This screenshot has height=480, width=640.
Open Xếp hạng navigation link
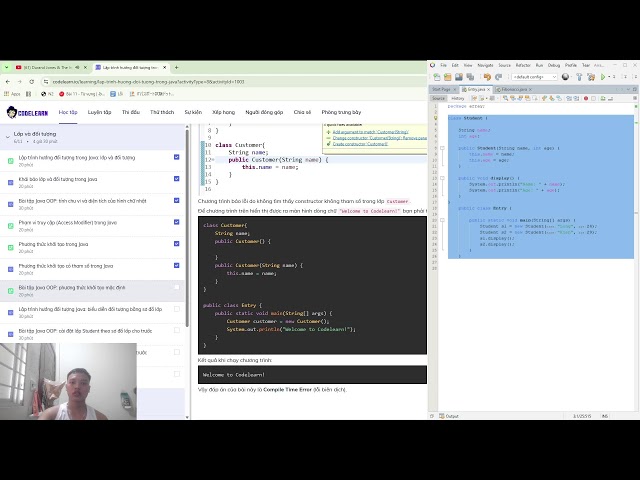point(223,112)
